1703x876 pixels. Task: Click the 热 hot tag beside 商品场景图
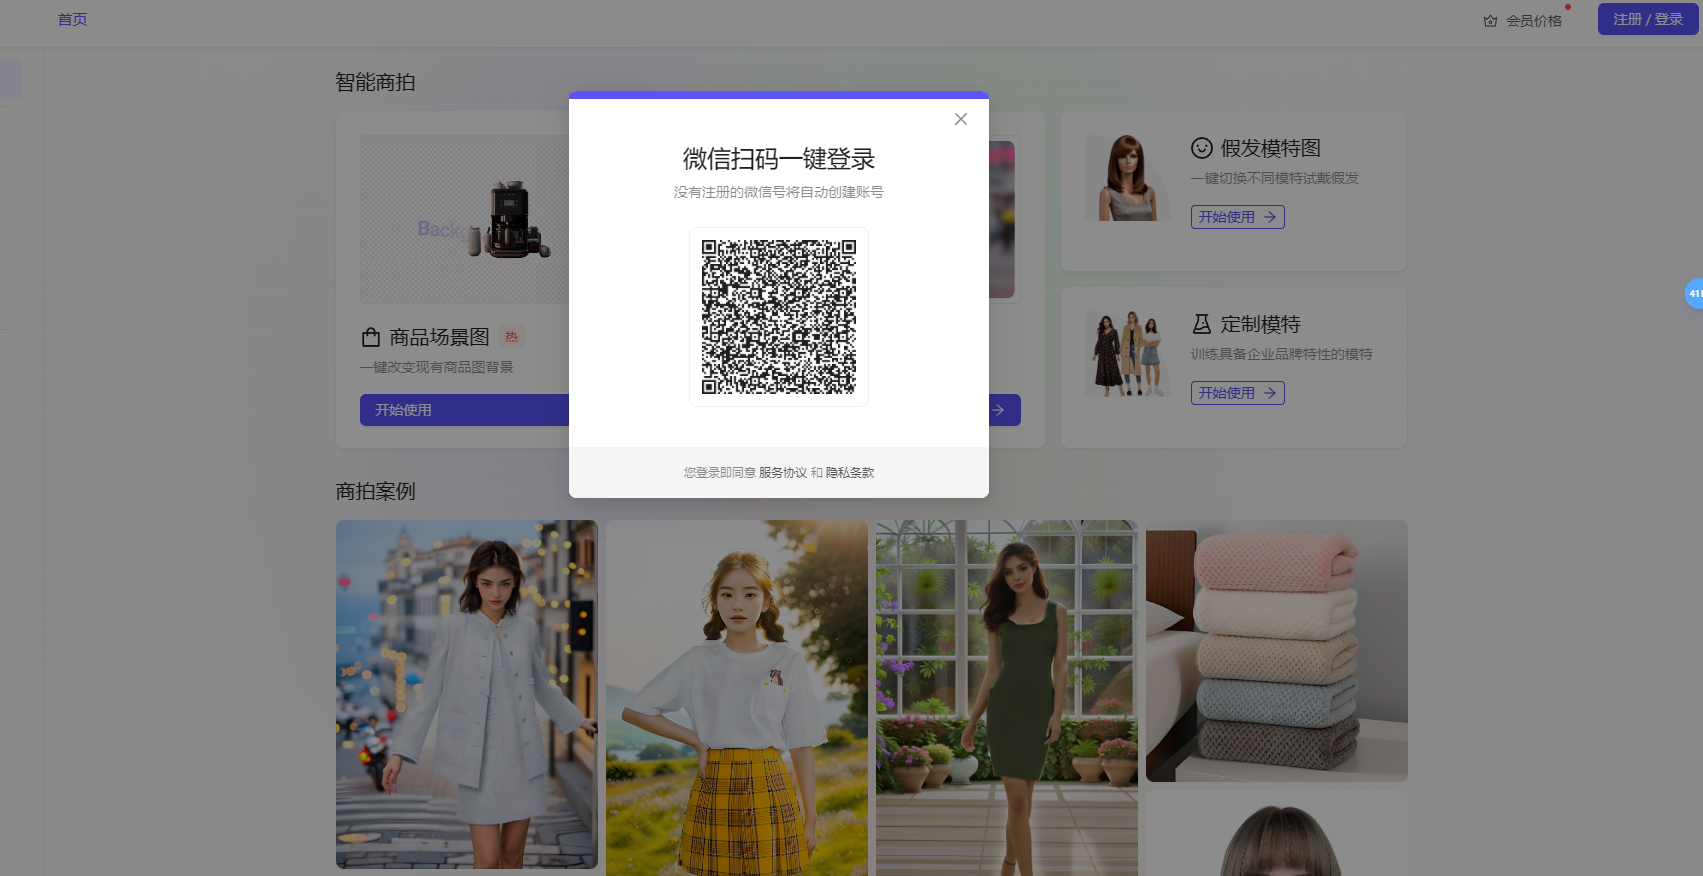(x=512, y=337)
